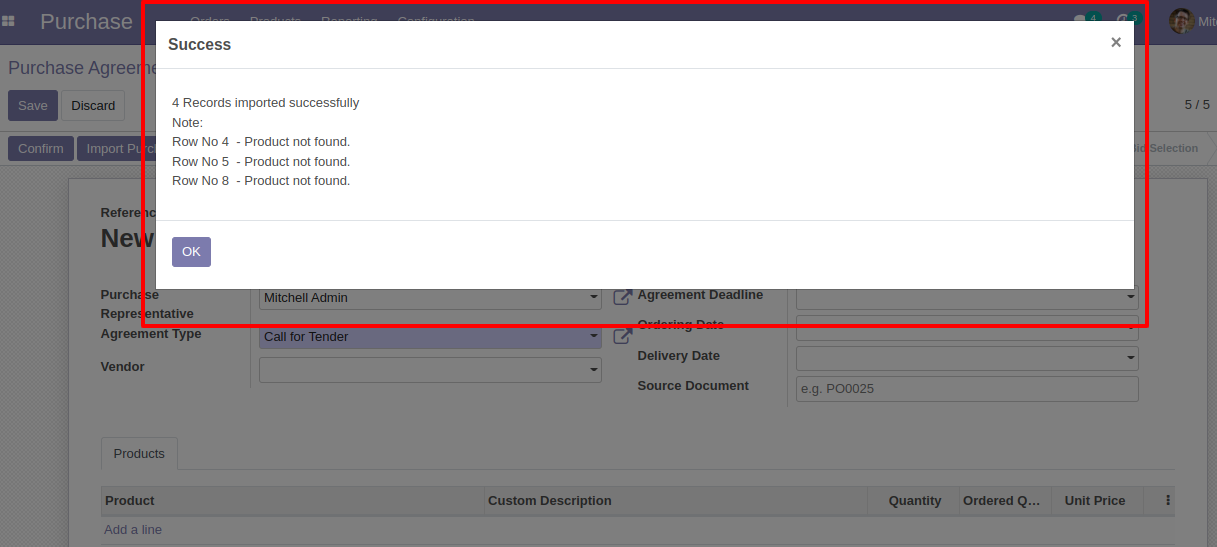Switch to the Products tab
The image size is (1217, 547).
tap(139, 454)
